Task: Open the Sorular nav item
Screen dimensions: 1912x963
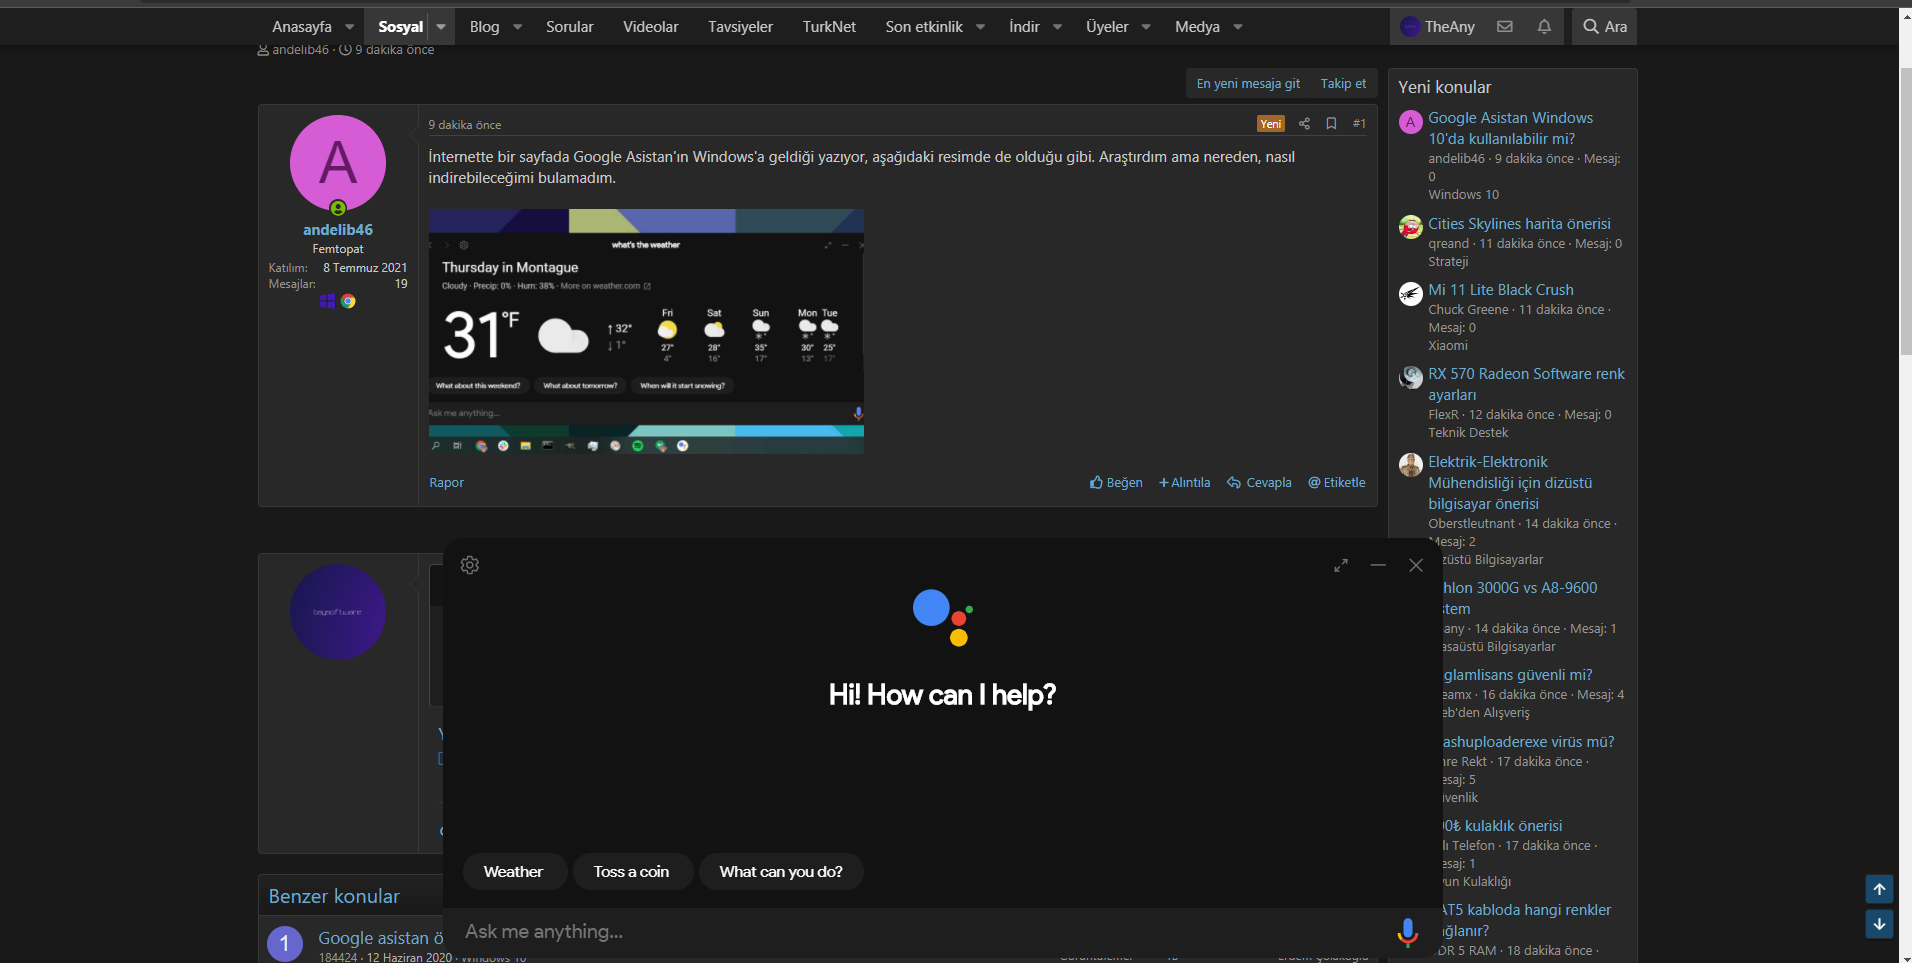Action: [x=570, y=27]
